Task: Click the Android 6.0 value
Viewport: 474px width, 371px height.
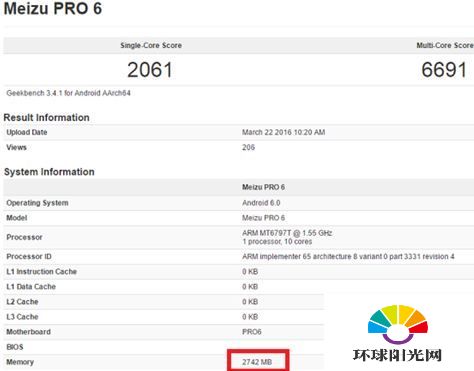Action: pyautogui.click(x=261, y=203)
